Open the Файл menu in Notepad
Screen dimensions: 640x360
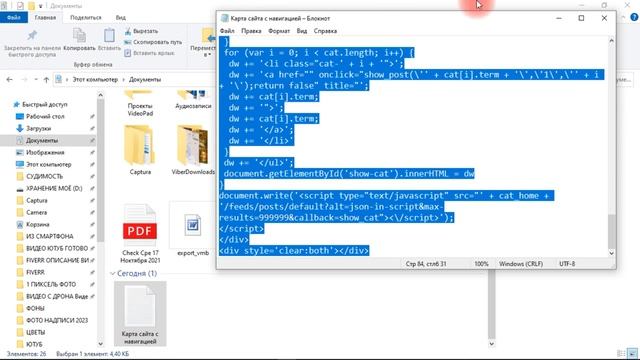[227, 31]
